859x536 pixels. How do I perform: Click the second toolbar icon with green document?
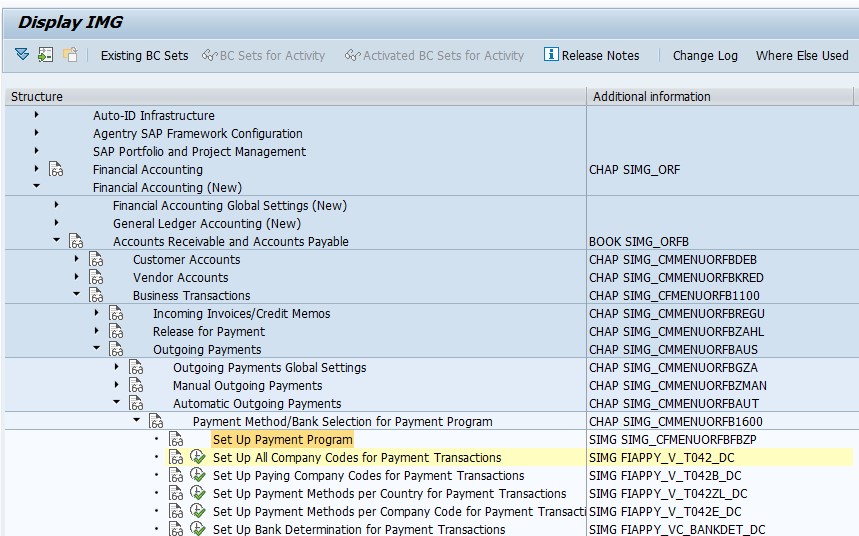point(45,54)
